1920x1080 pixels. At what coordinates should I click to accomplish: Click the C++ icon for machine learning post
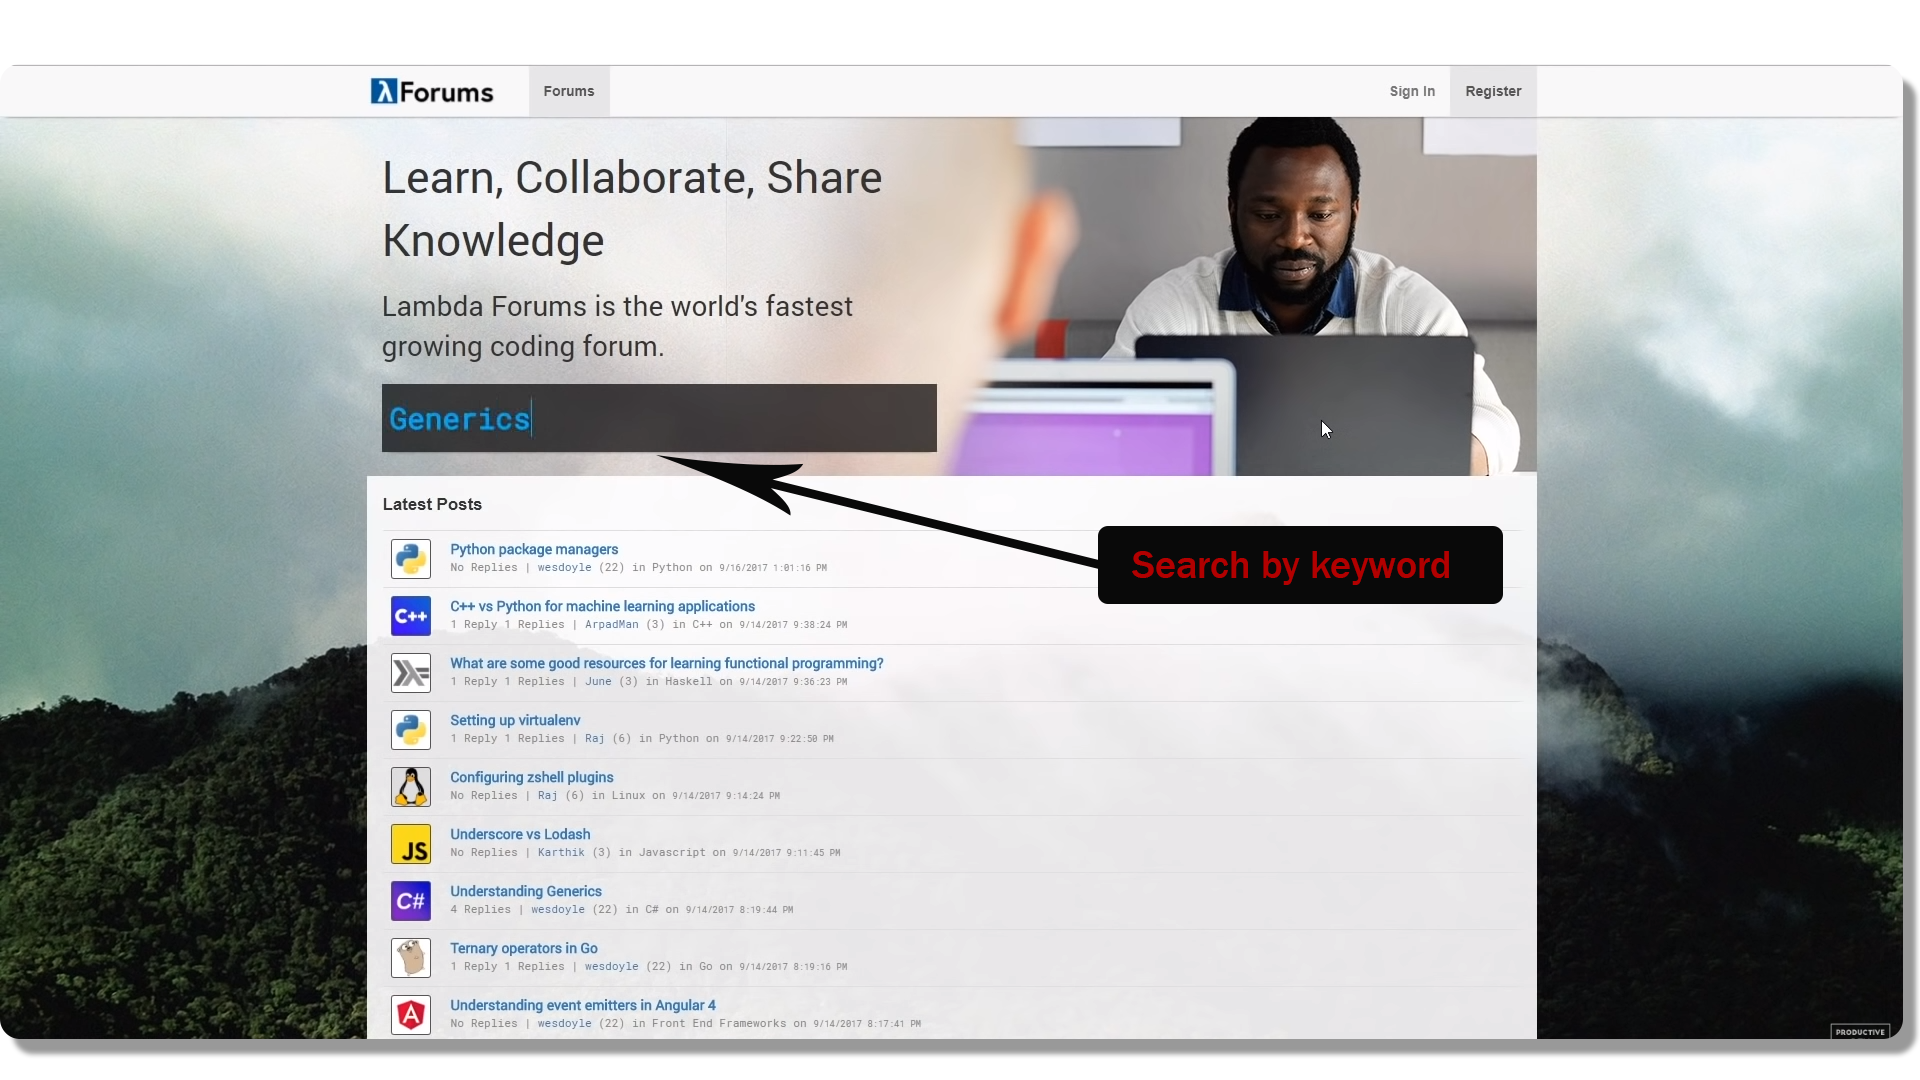tap(411, 616)
